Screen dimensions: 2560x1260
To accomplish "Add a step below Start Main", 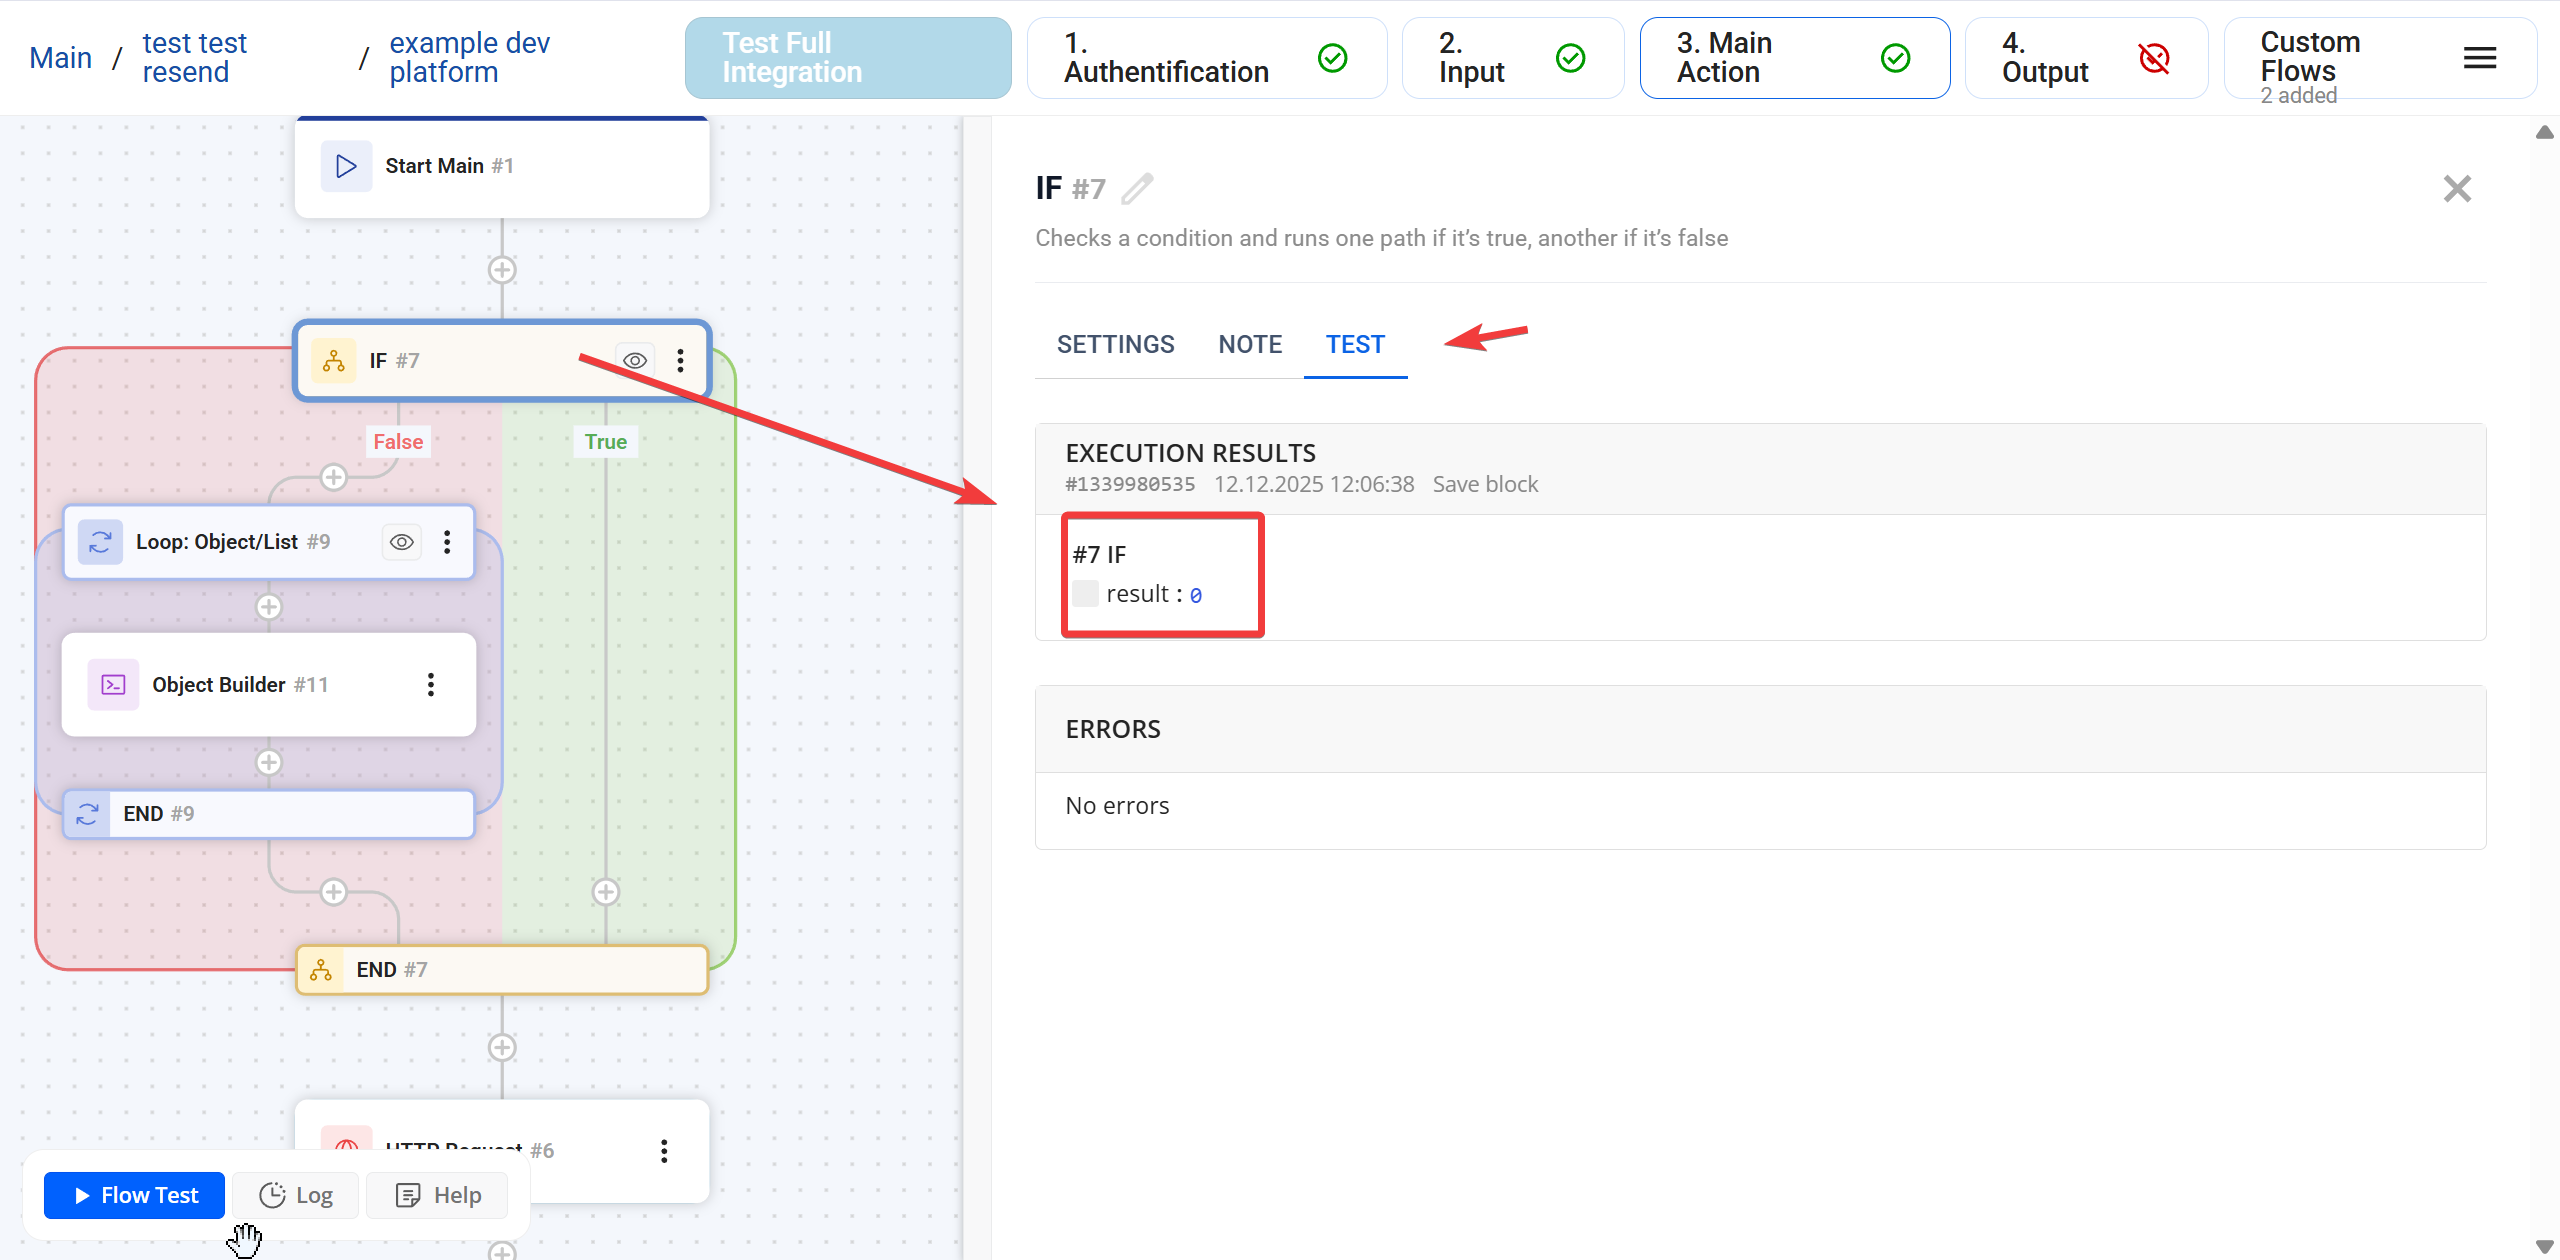I will click(502, 270).
